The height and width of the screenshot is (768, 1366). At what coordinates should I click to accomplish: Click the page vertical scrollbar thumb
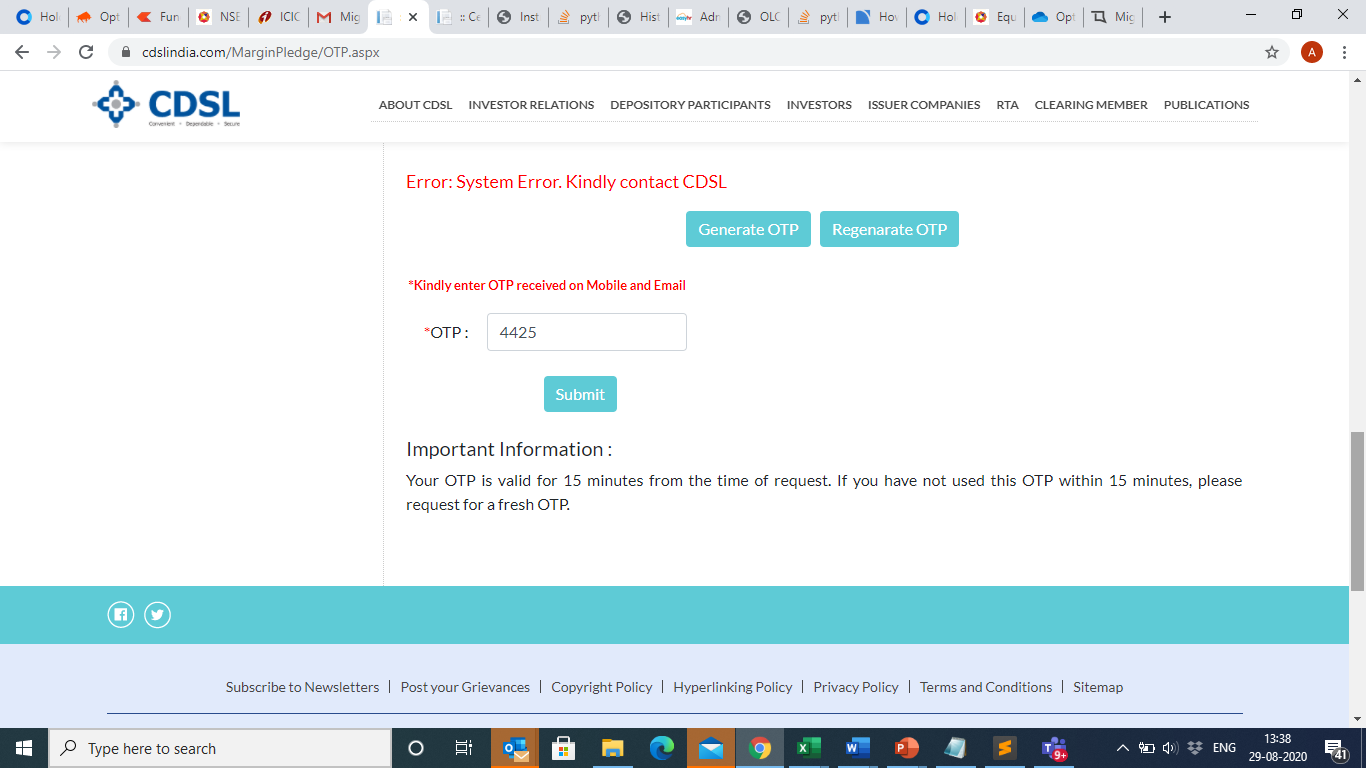point(1357,511)
